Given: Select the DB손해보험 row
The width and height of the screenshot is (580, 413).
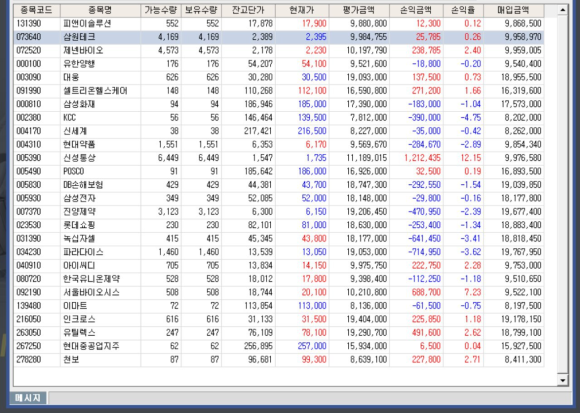Looking at the screenshot, I should [279, 185].
